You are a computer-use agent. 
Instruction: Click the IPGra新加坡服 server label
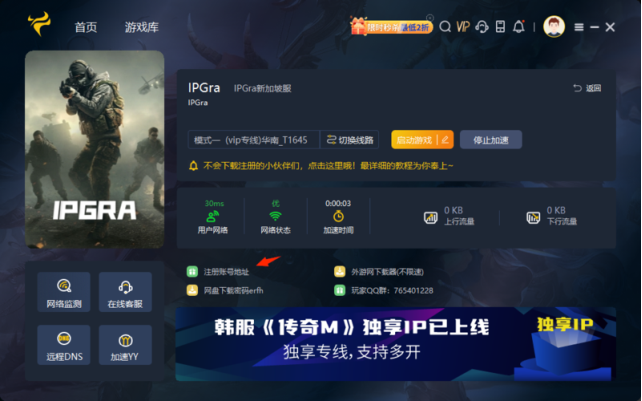click(x=262, y=88)
